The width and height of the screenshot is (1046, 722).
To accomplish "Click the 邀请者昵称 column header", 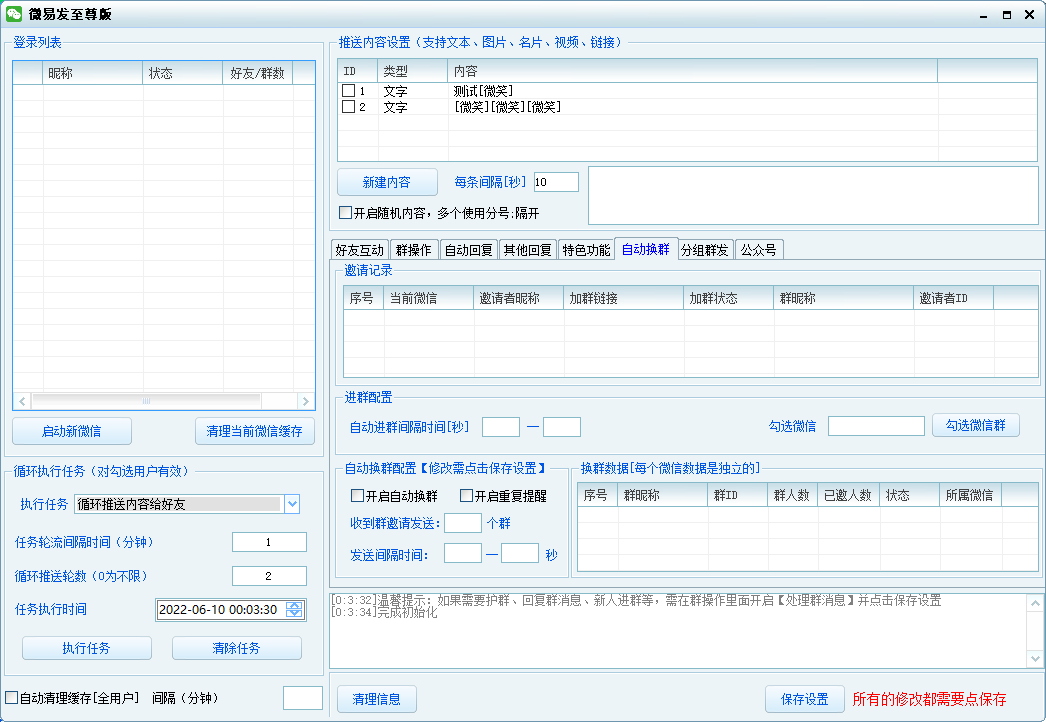I will [518, 298].
